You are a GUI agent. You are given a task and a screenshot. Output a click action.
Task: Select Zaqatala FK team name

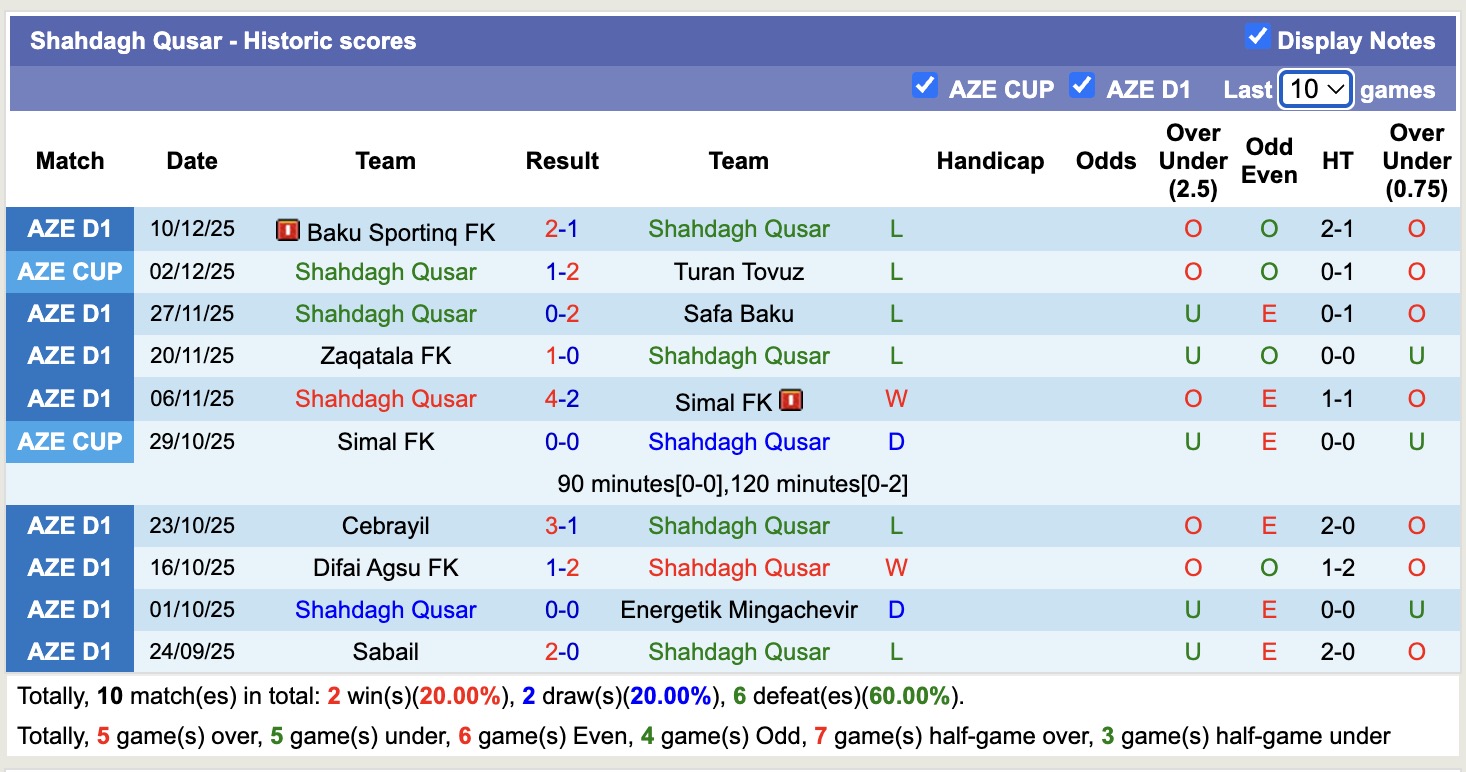[x=385, y=356]
